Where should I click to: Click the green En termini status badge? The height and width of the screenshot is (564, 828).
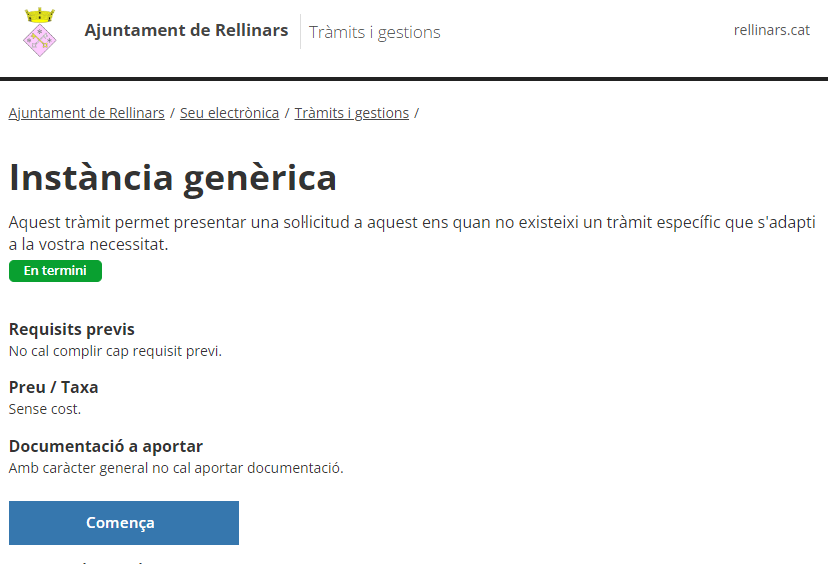[55, 271]
